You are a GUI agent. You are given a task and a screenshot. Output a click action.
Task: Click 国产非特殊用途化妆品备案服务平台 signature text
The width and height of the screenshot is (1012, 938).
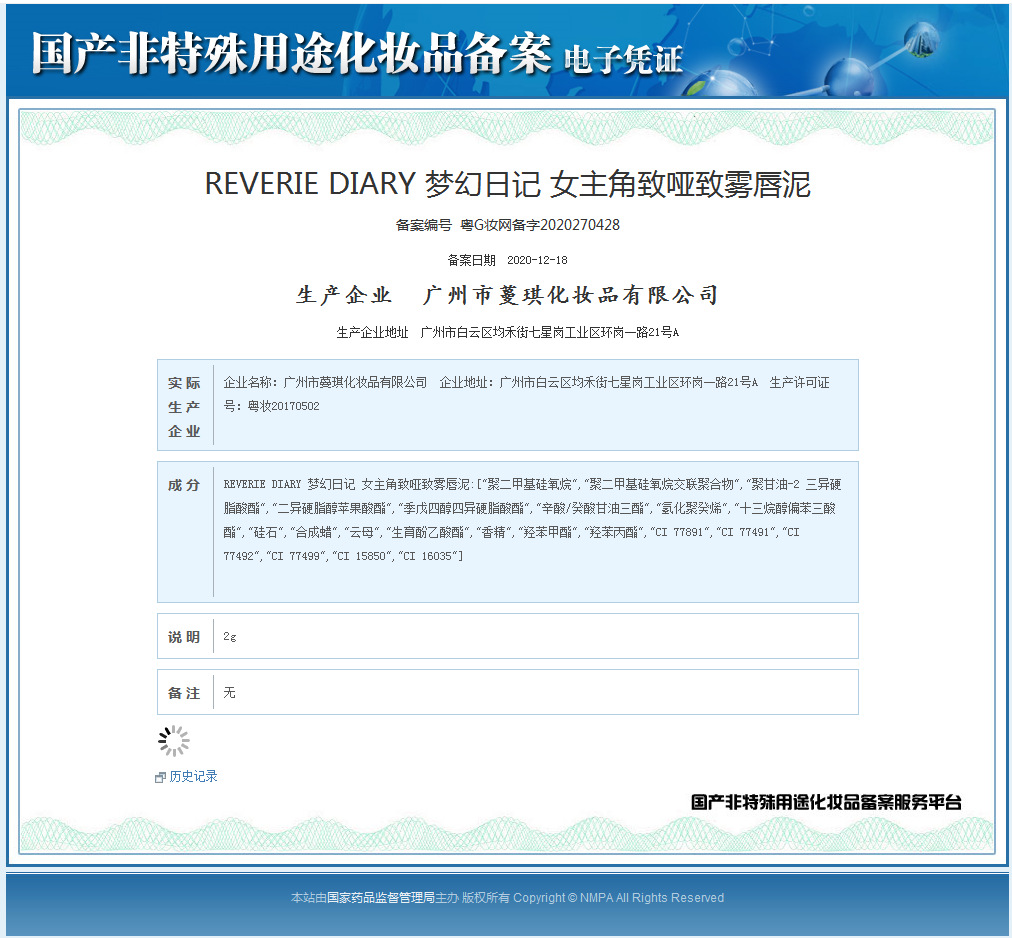click(x=826, y=802)
